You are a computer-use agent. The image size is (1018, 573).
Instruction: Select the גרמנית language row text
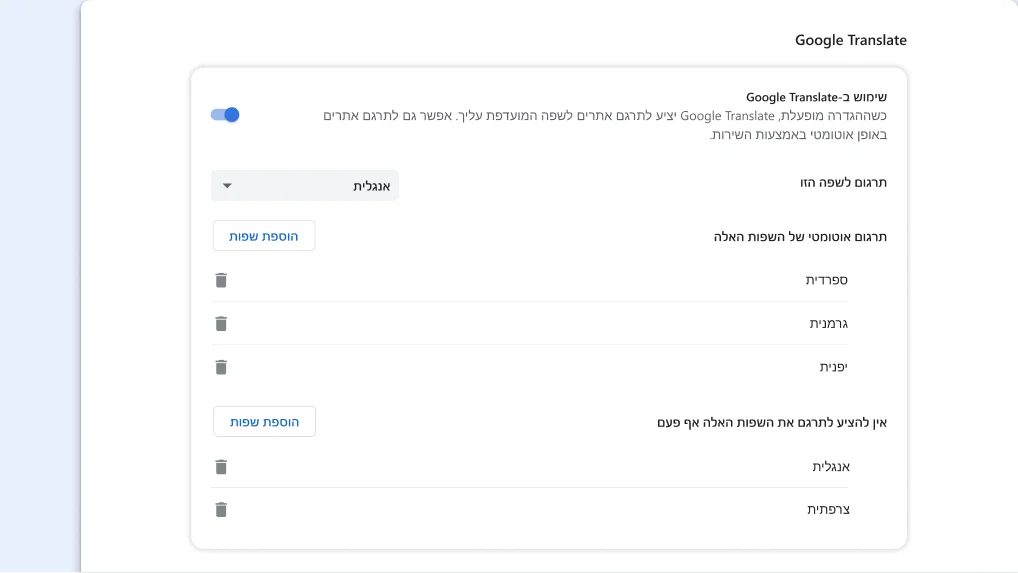[x=828, y=323]
